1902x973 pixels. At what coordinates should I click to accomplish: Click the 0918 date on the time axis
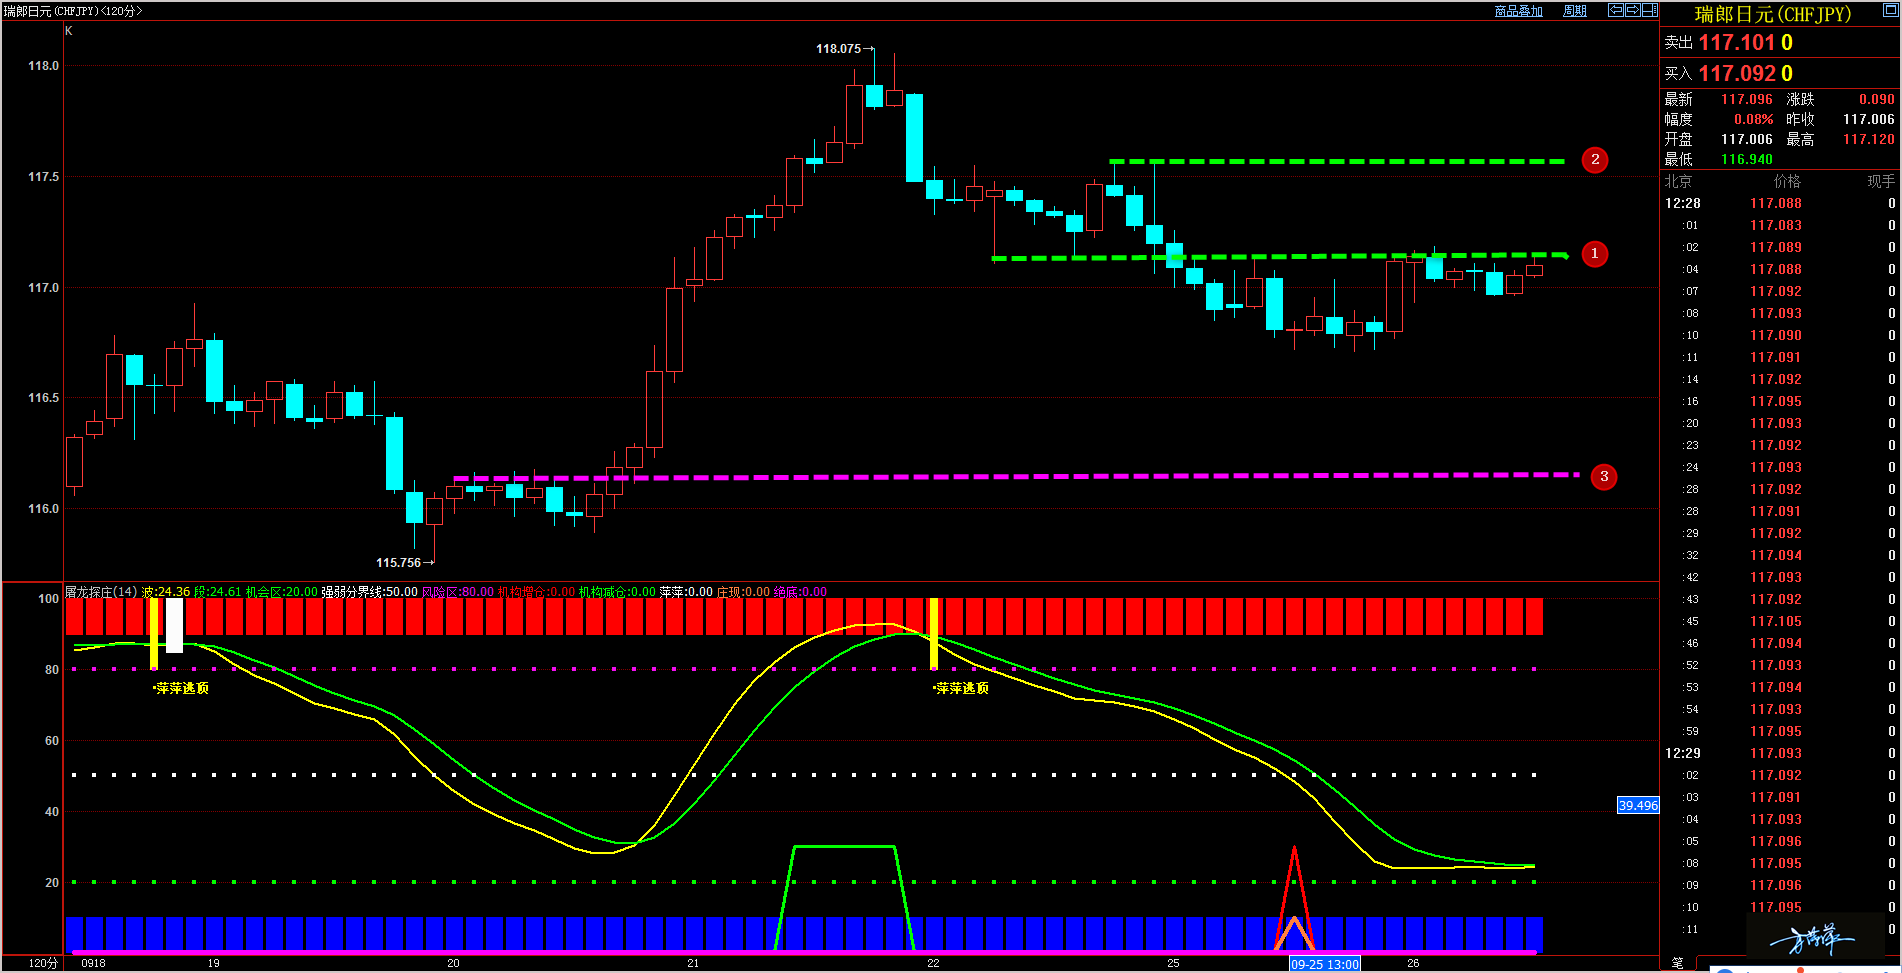[x=93, y=963]
